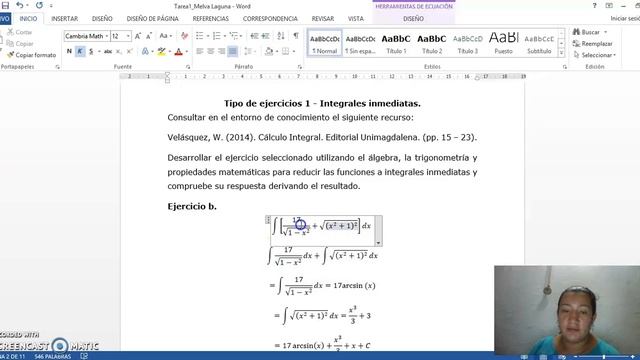The width and height of the screenshot is (640, 360).
Task: Expand Párrafo dialog launcher
Action: [300, 67]
